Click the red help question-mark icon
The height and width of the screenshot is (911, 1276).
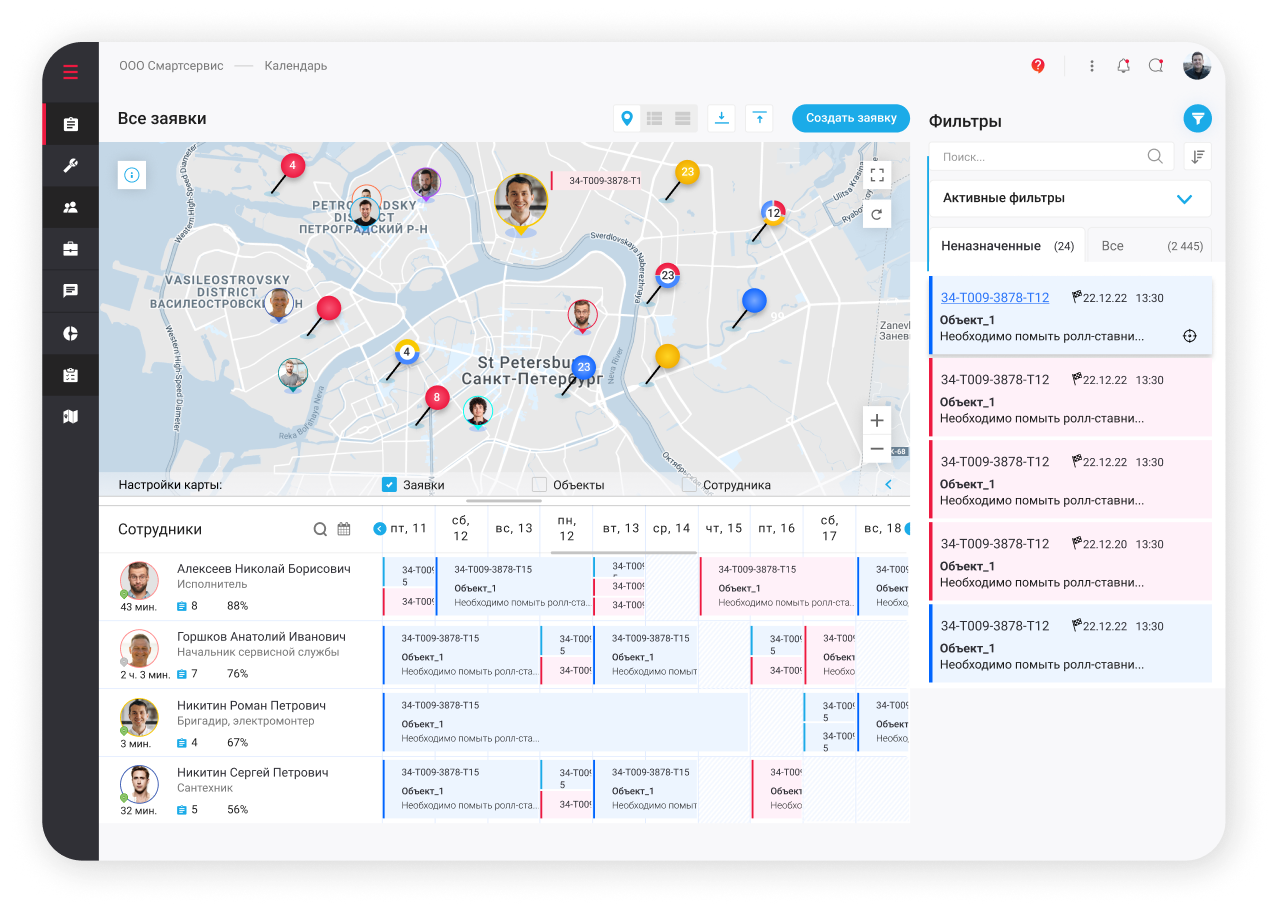tap(1038, 66)
